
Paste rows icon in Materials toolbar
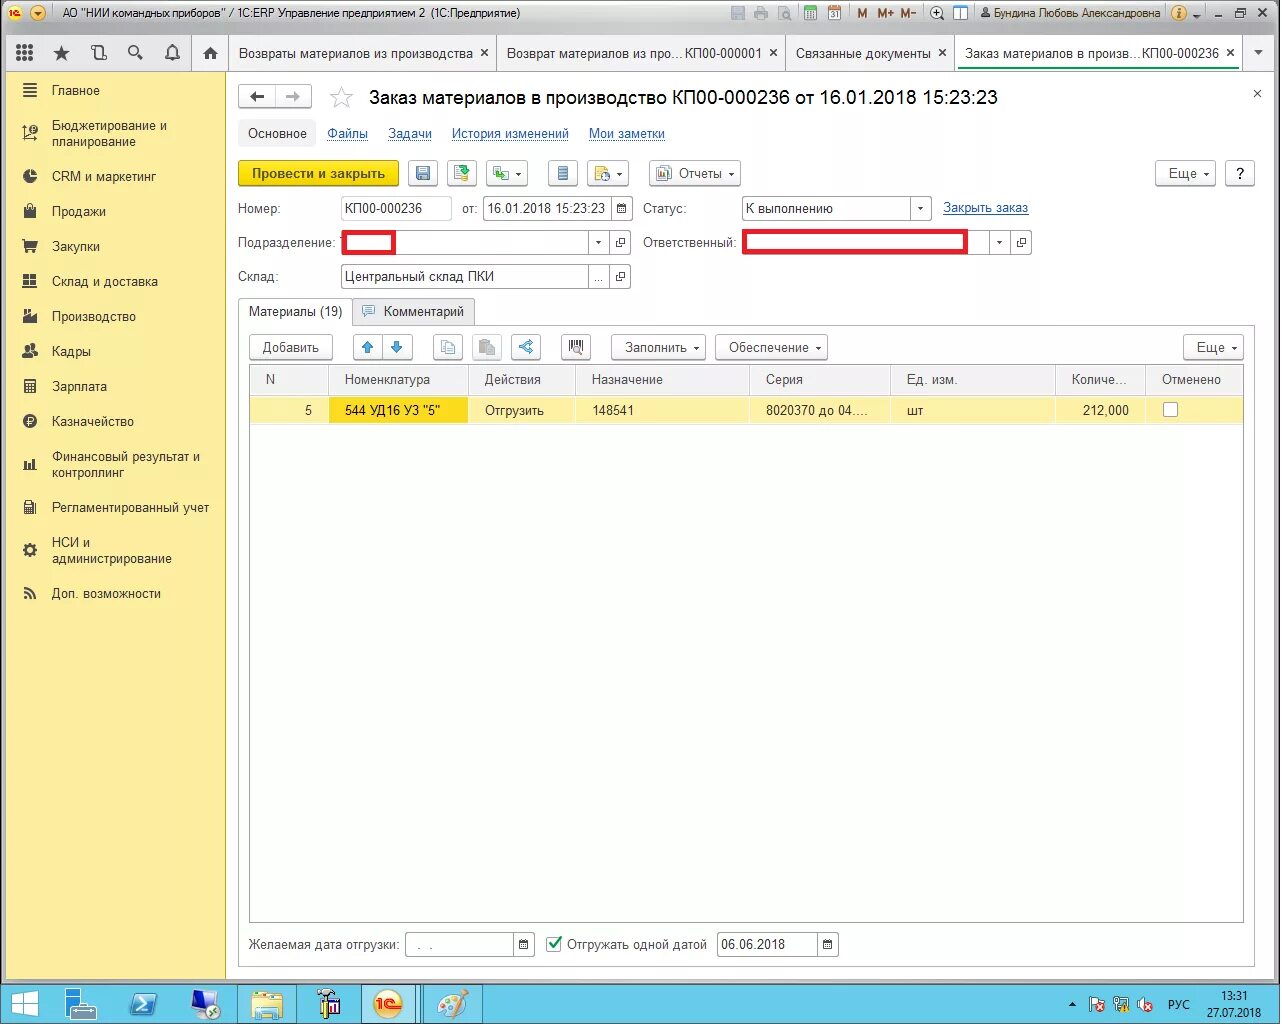tap(487, 347)
